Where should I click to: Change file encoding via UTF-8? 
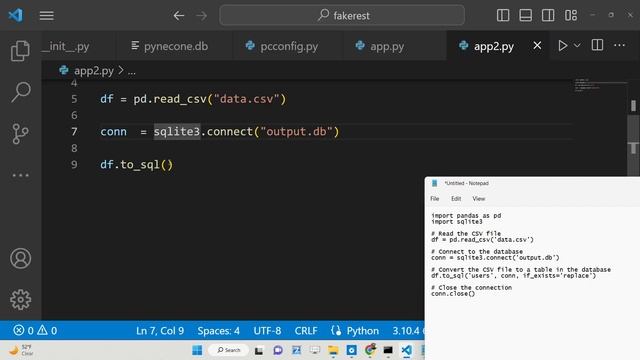267,331
